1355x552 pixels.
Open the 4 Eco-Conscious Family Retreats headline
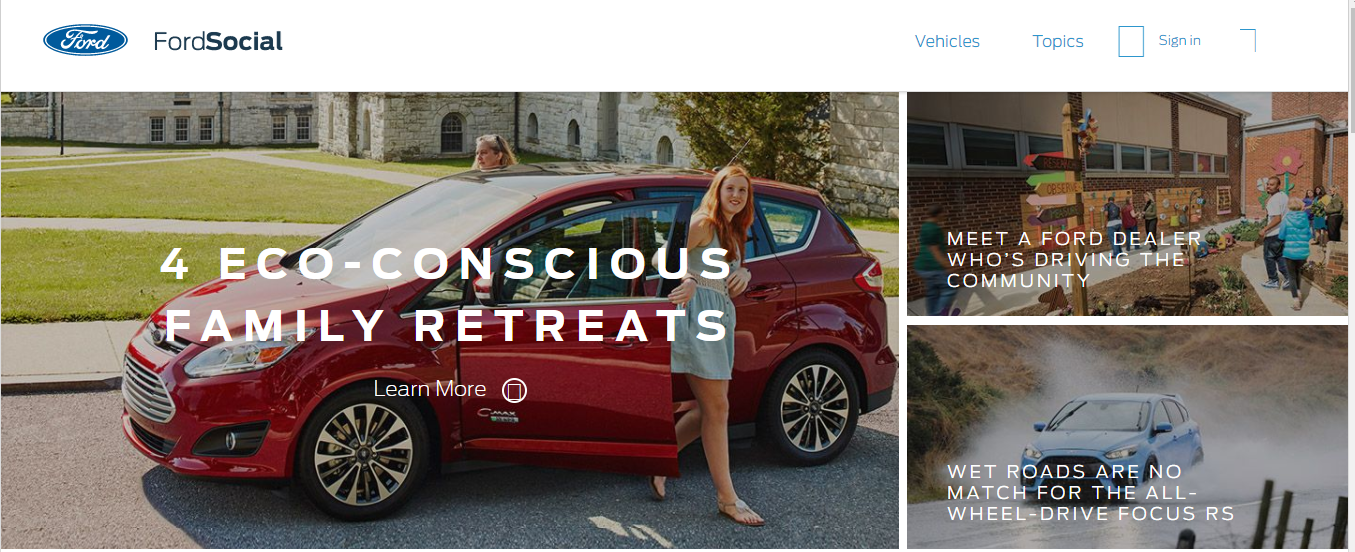448,294
